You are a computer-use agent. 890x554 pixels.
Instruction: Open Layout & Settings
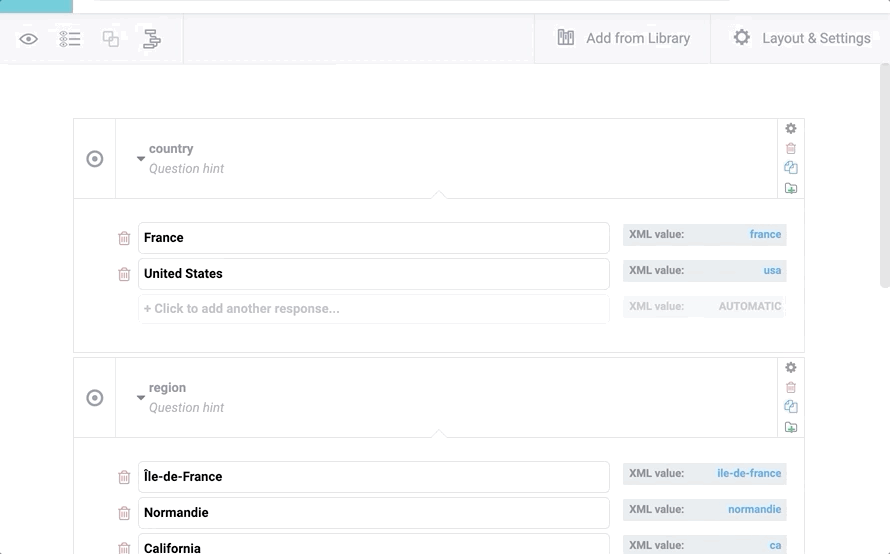(801, 38)
